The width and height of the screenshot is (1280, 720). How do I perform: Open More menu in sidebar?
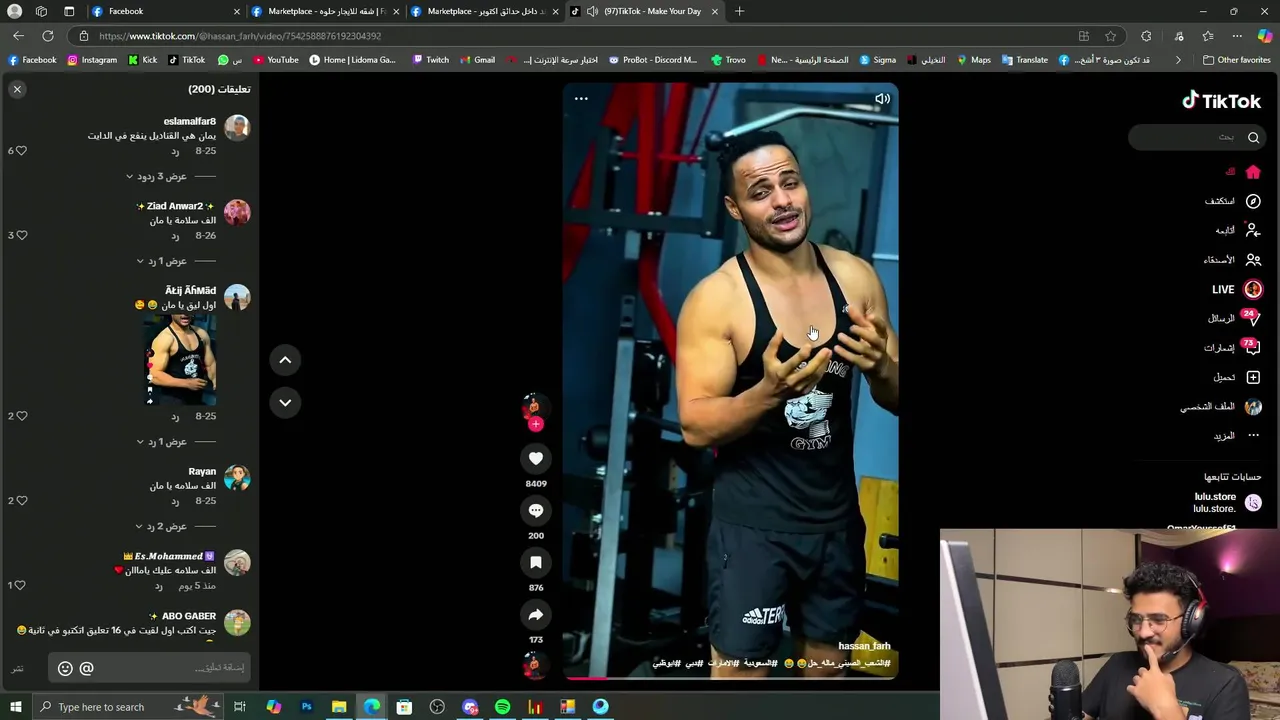click(x=1237, y=436)
